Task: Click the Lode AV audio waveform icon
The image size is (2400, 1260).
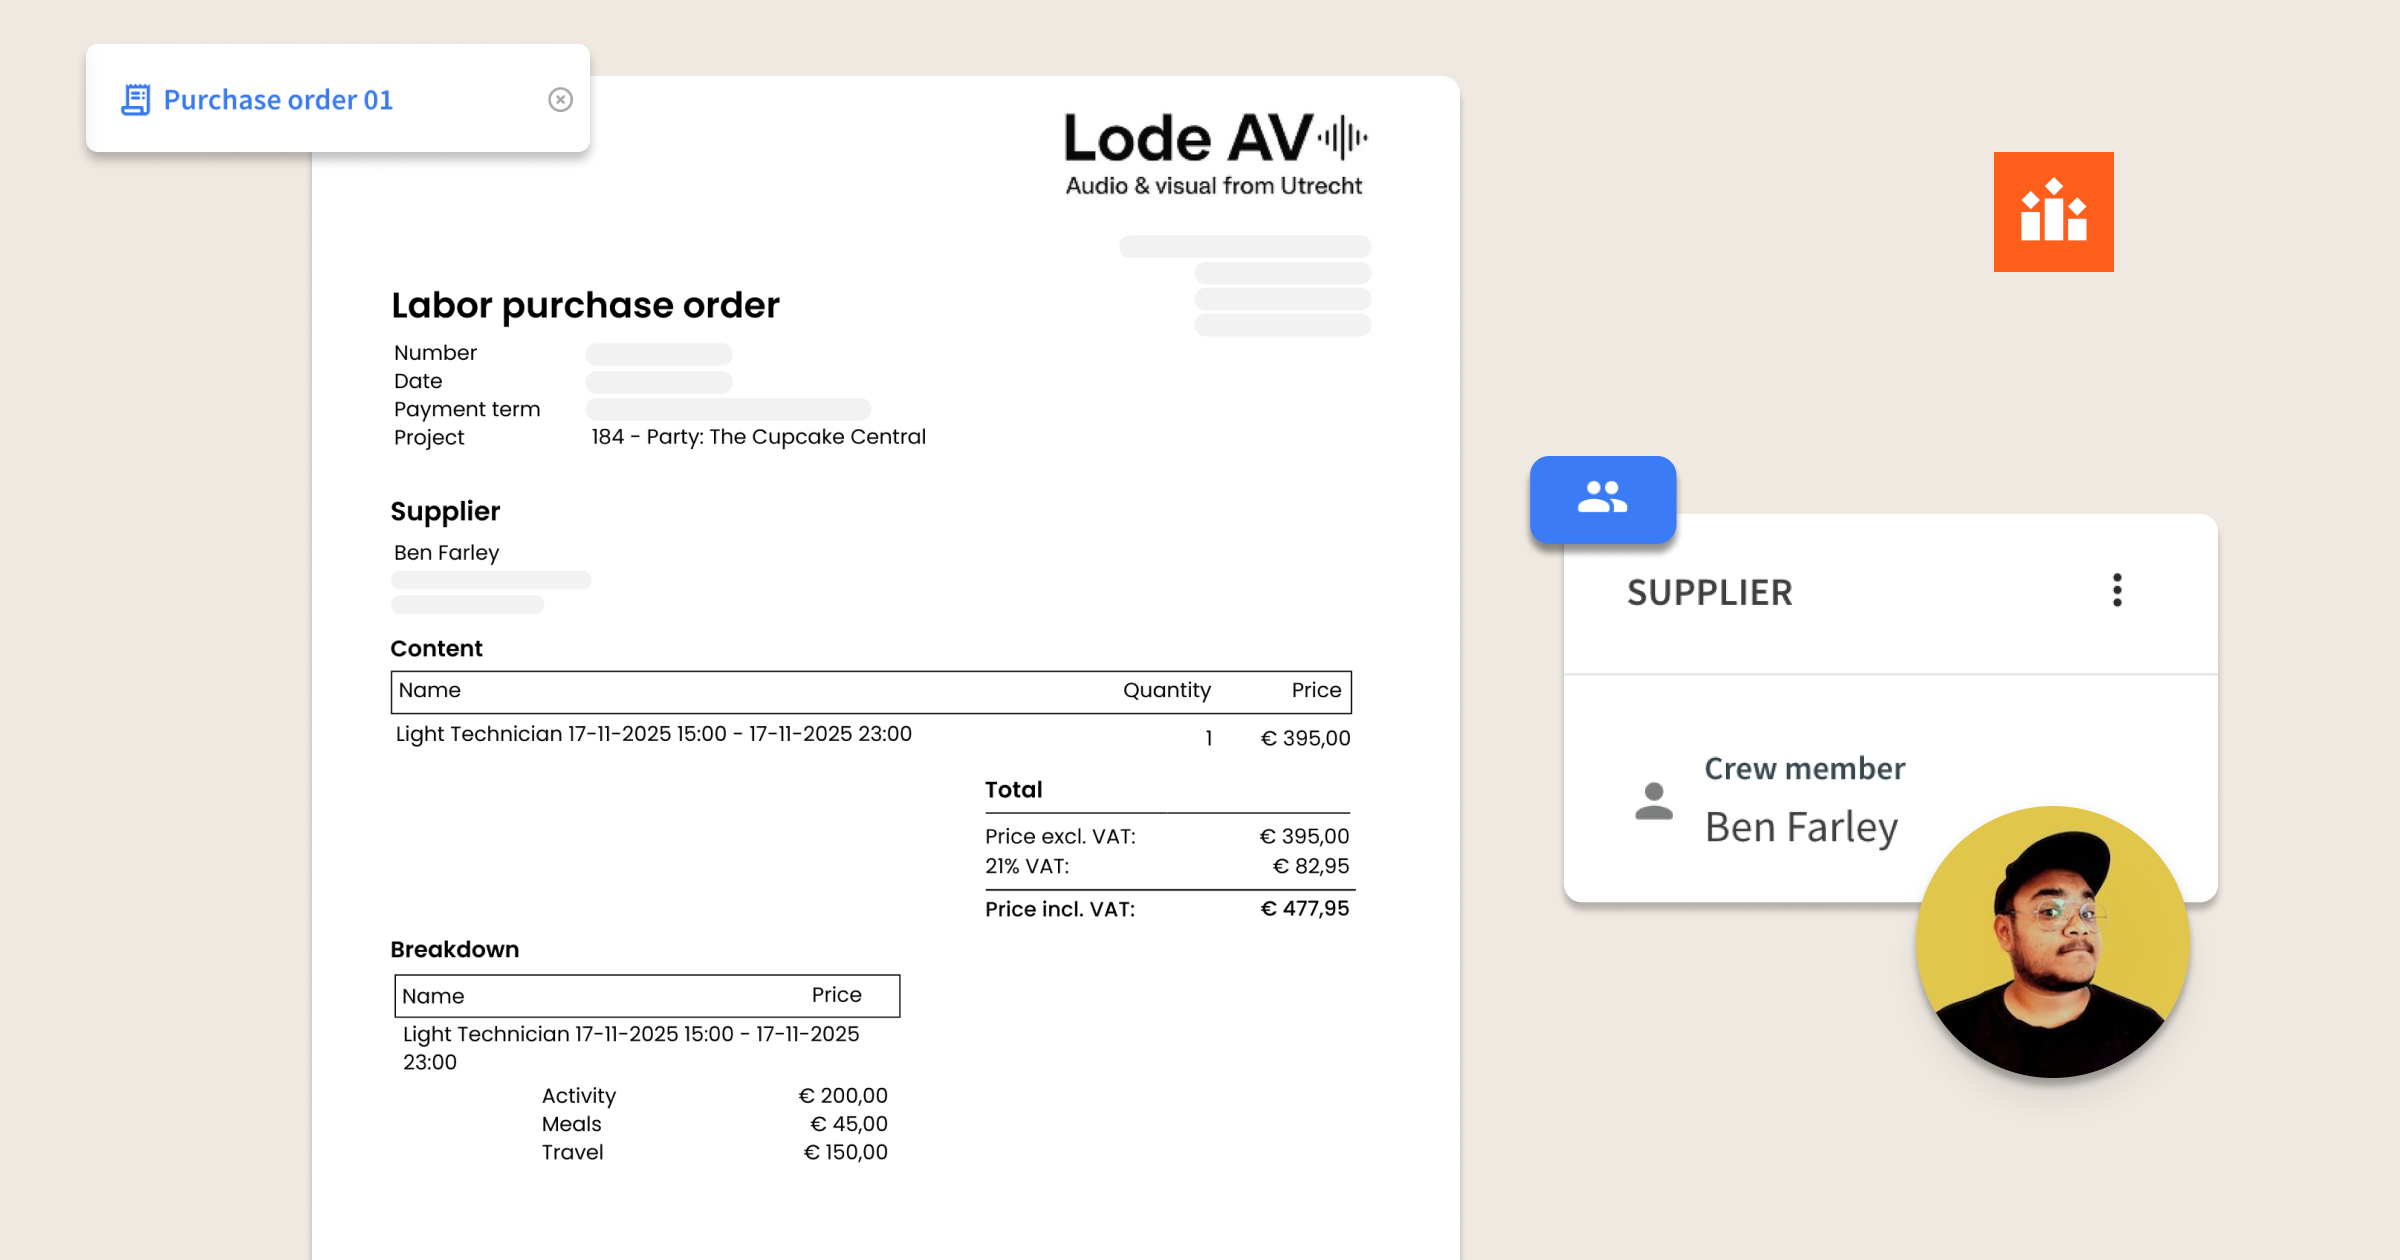Action: point(1342,140)
